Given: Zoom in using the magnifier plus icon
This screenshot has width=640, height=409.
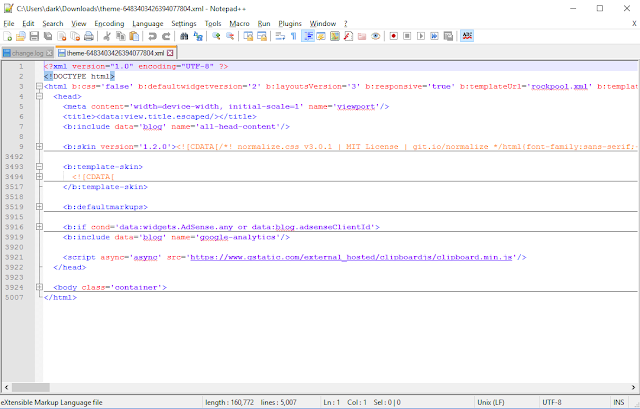Looking at the screenshot, I should (216, 36).
